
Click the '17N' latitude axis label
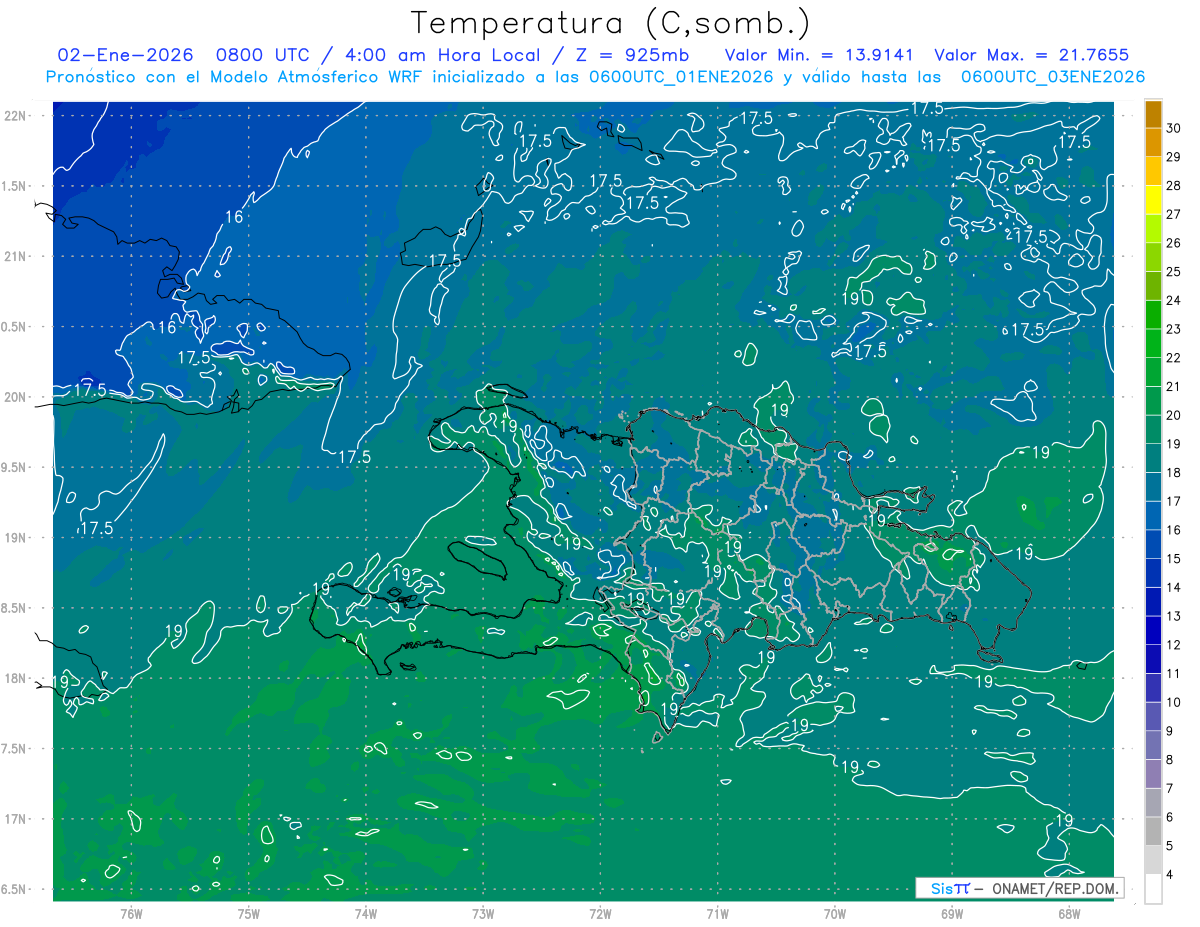coord(16,819)
